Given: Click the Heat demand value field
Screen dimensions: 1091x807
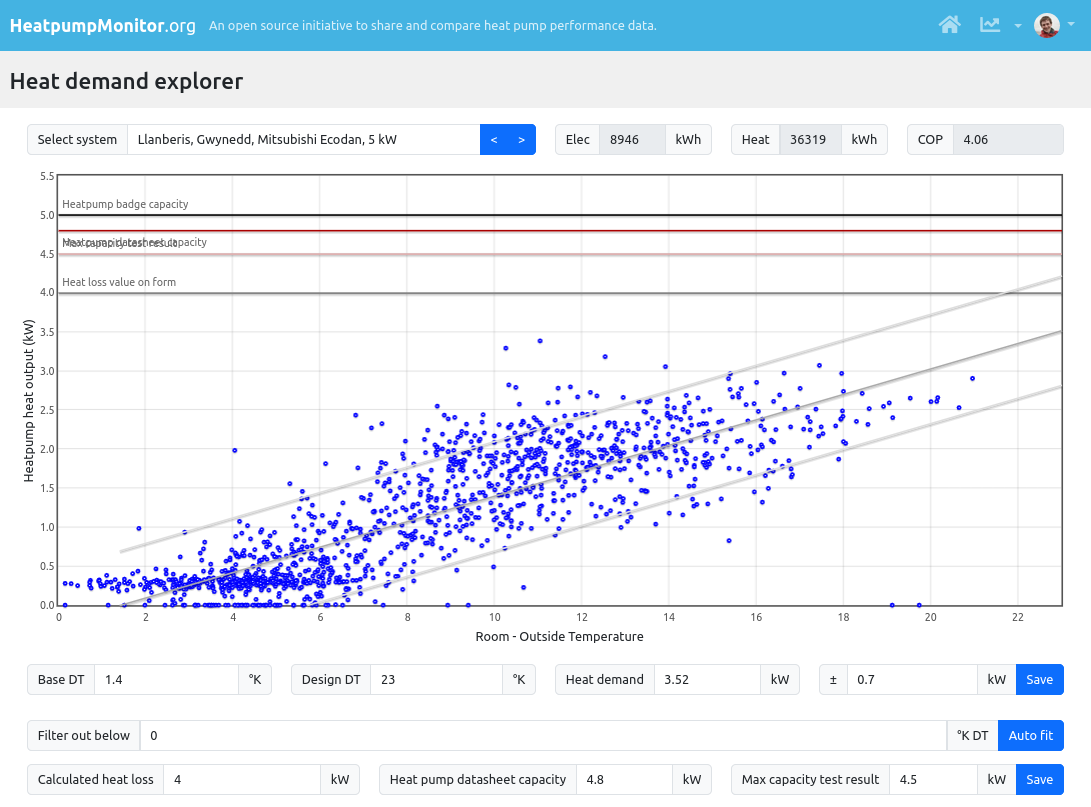Looking at the screenshot, I should pos(707,680).
